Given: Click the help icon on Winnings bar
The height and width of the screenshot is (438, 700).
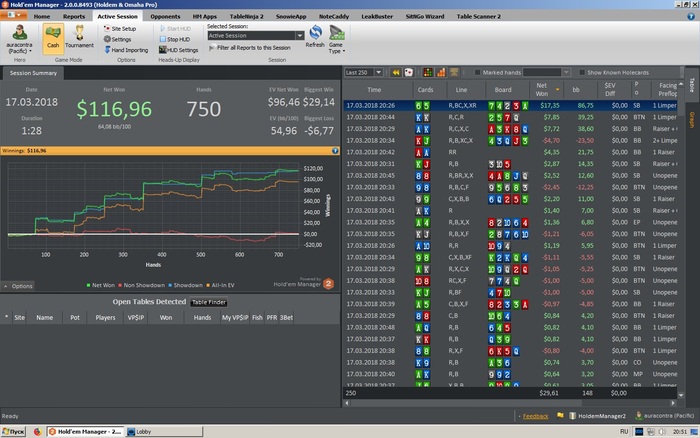Looking at the screenshot, I should tap(335, 151).
